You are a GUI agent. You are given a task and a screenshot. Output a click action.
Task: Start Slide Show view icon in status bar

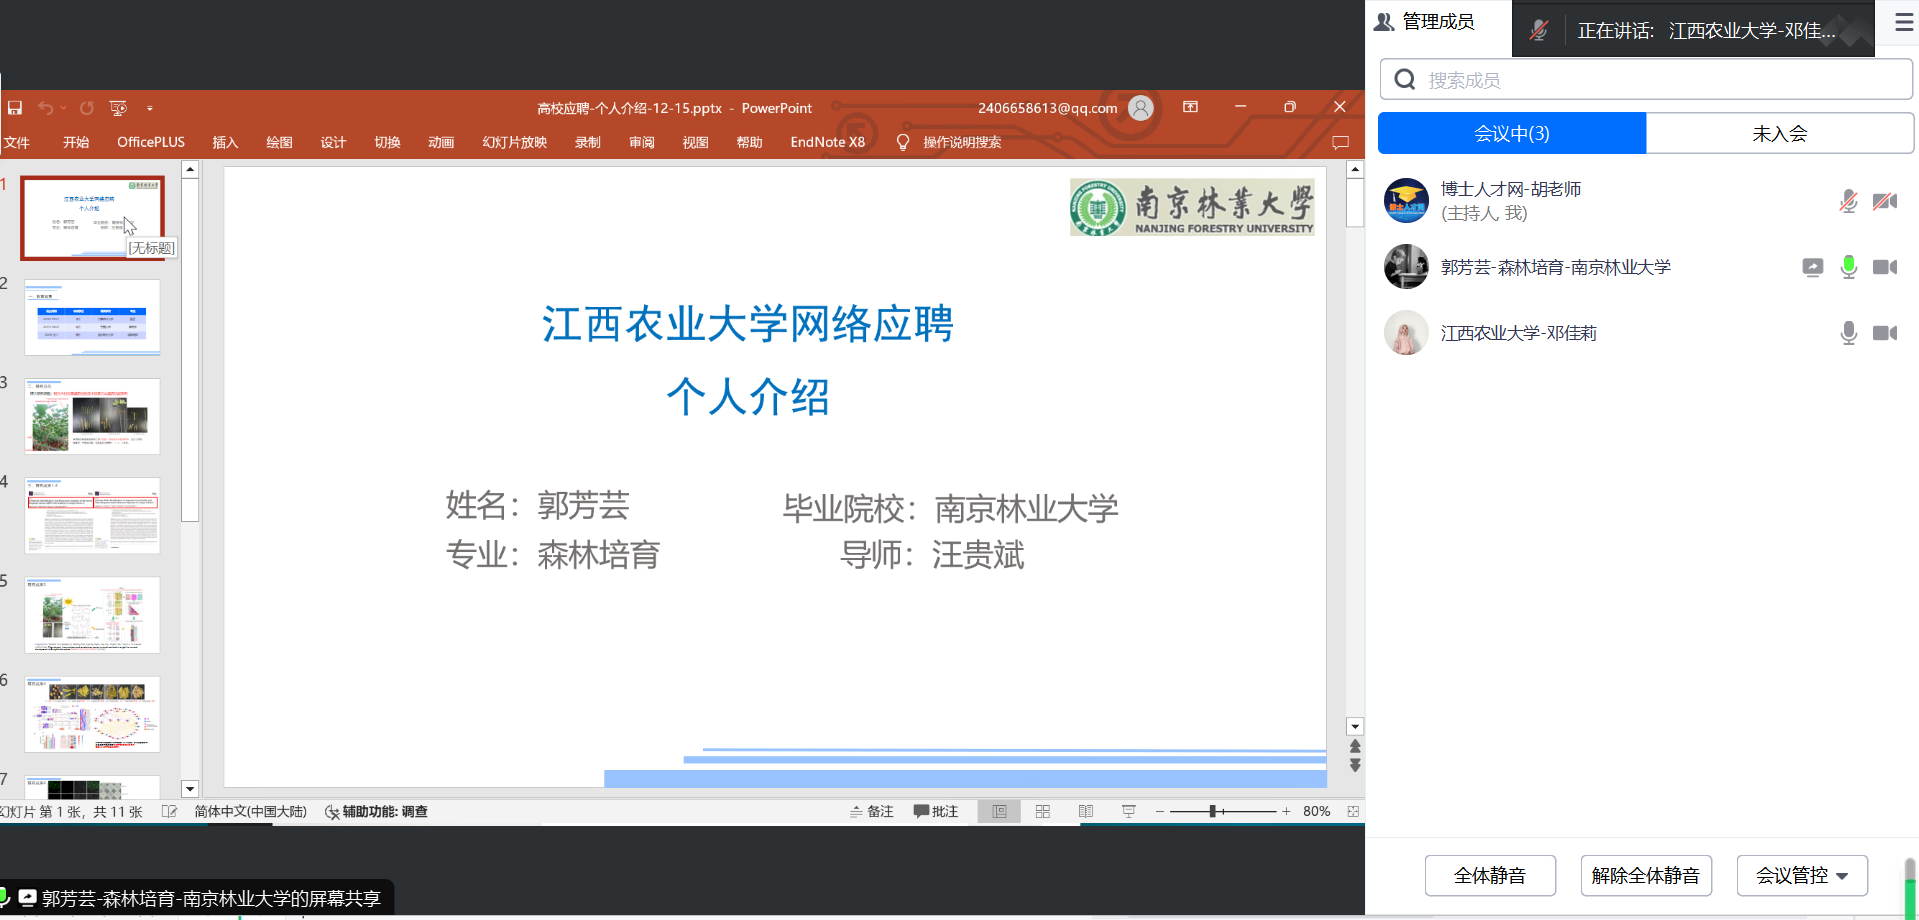1129,812
